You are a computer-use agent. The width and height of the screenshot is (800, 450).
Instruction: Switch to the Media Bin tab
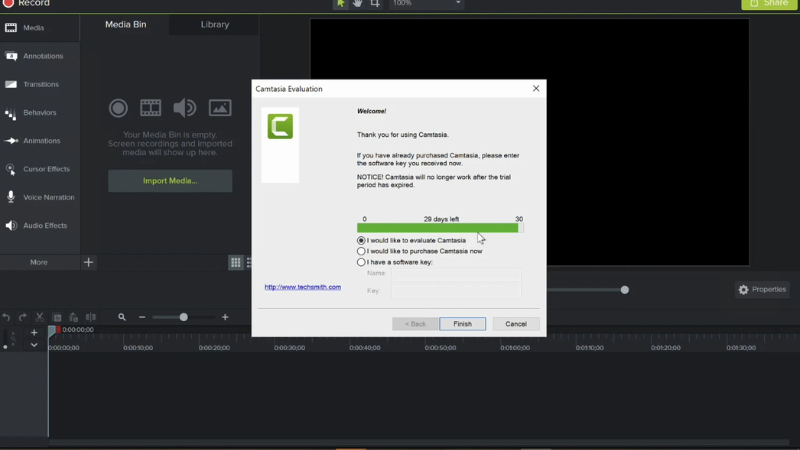(126, 24)
